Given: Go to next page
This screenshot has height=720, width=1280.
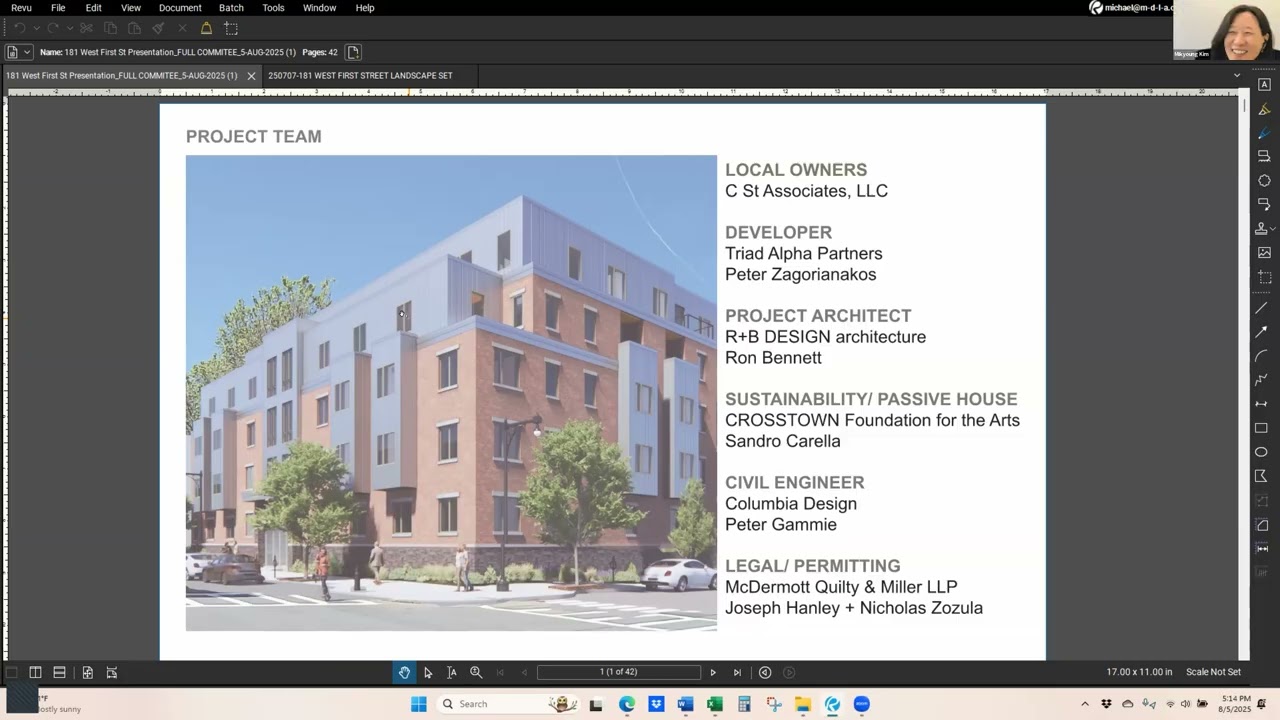Looking at the screenshot, I should (x=713, y=672).
